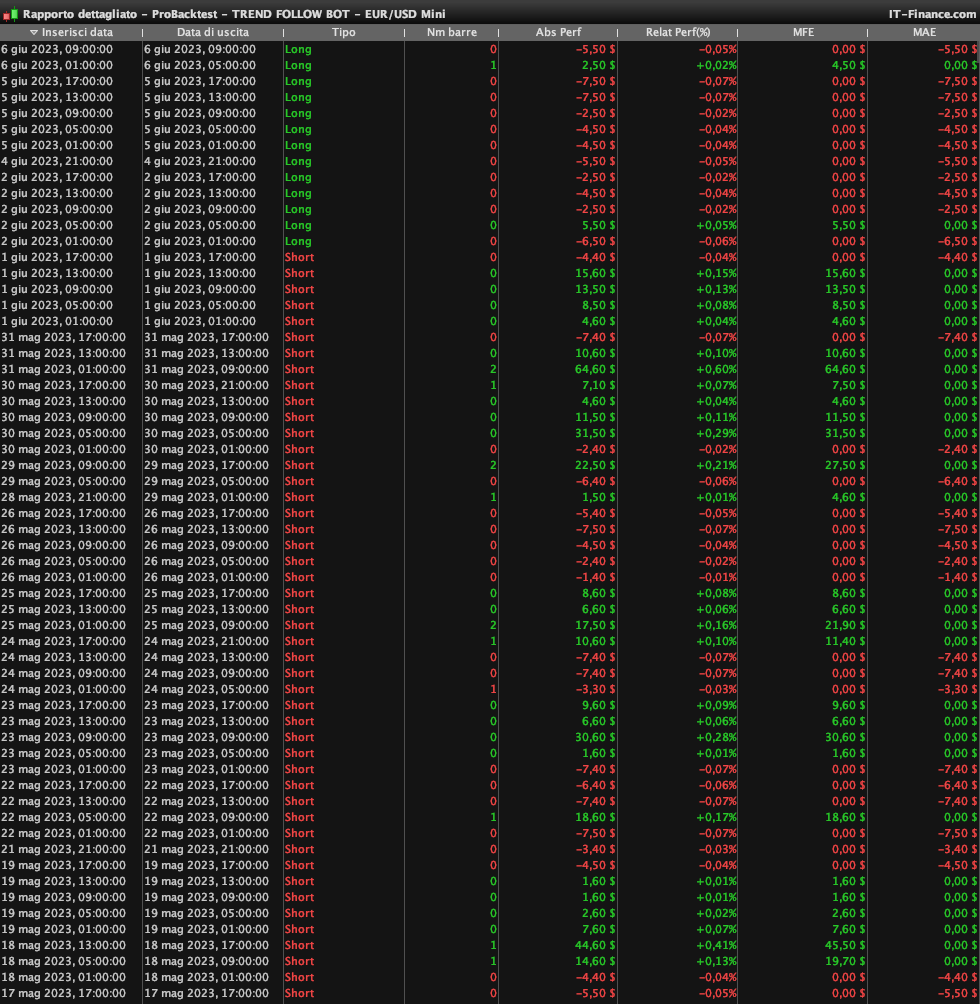Click MFE value 19,70 $
The height and width of the screenshot is (1004, 980).
tap(845, 962)
